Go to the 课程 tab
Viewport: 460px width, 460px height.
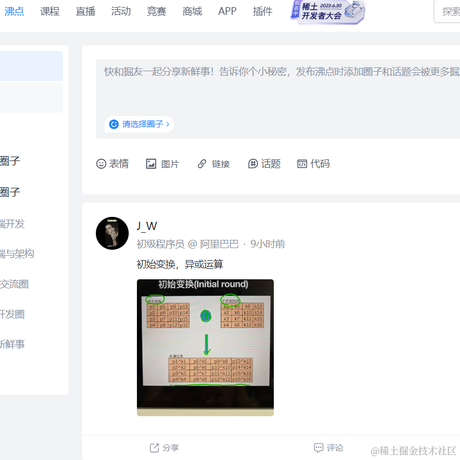[x=50, y=11]
